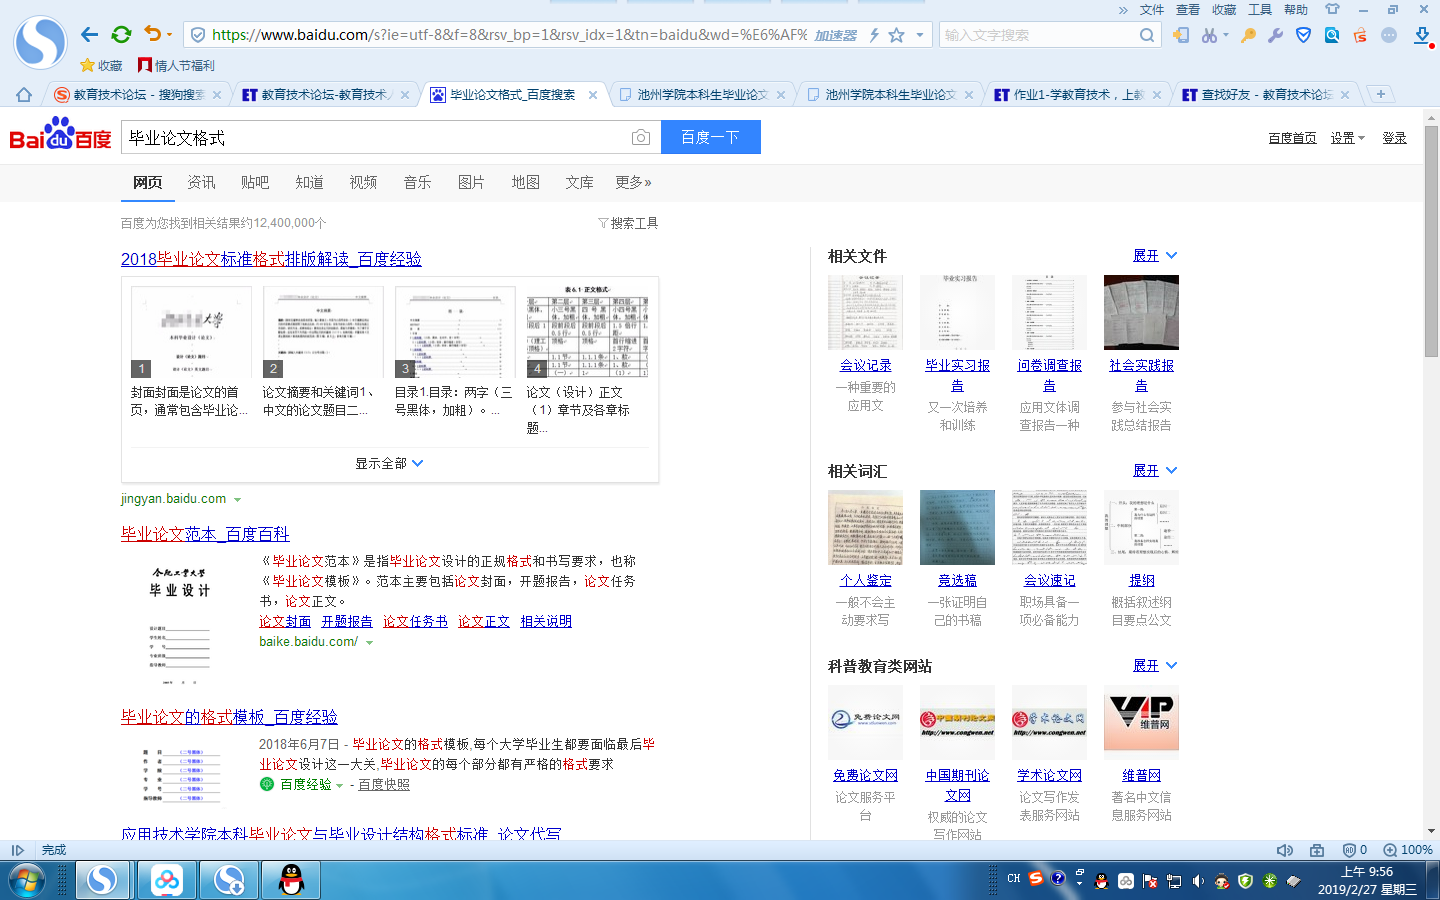Open result 2018毕业论文标准格式排版解读_百度经验
The width and height of the screenshot is (1440, 900).
coord(271,259)
